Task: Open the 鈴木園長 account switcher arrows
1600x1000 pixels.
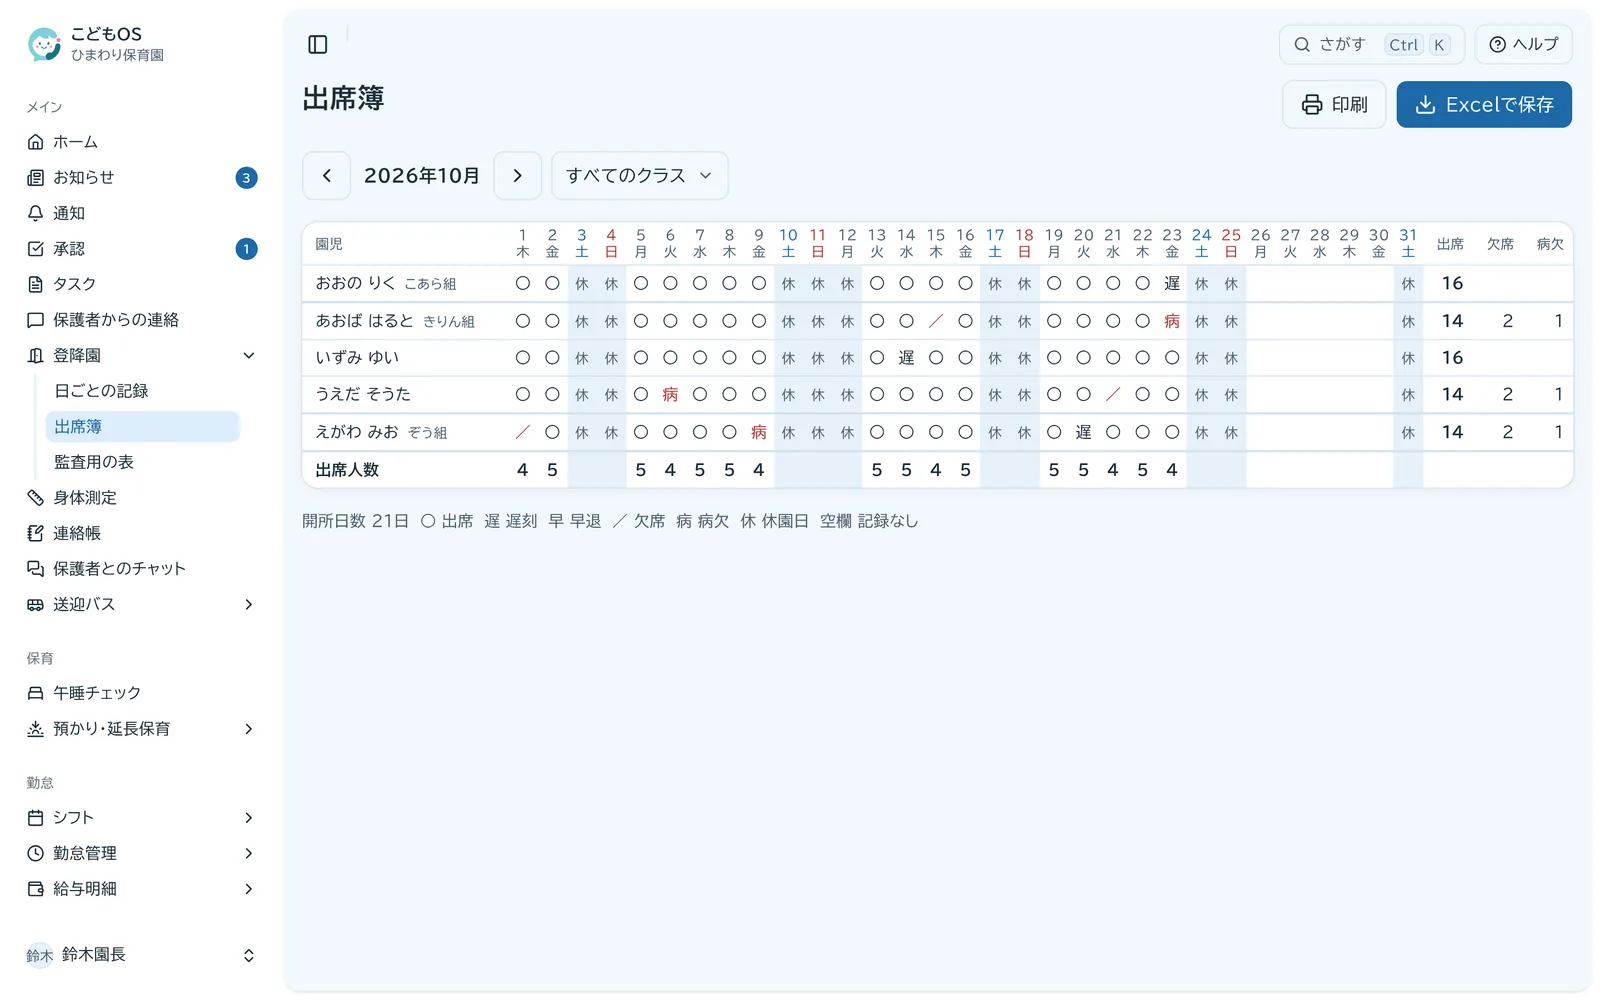Action: (249, 955)
